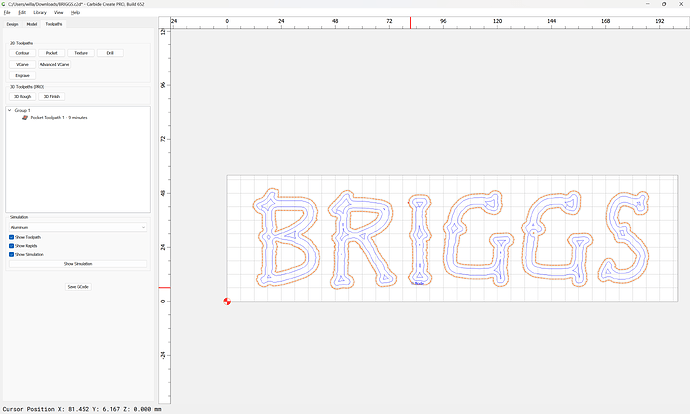Create an Advanced VCarve toolpath
Image resolution: width=690 pixels, height=414 pixels.
click(x=55, y=64)
